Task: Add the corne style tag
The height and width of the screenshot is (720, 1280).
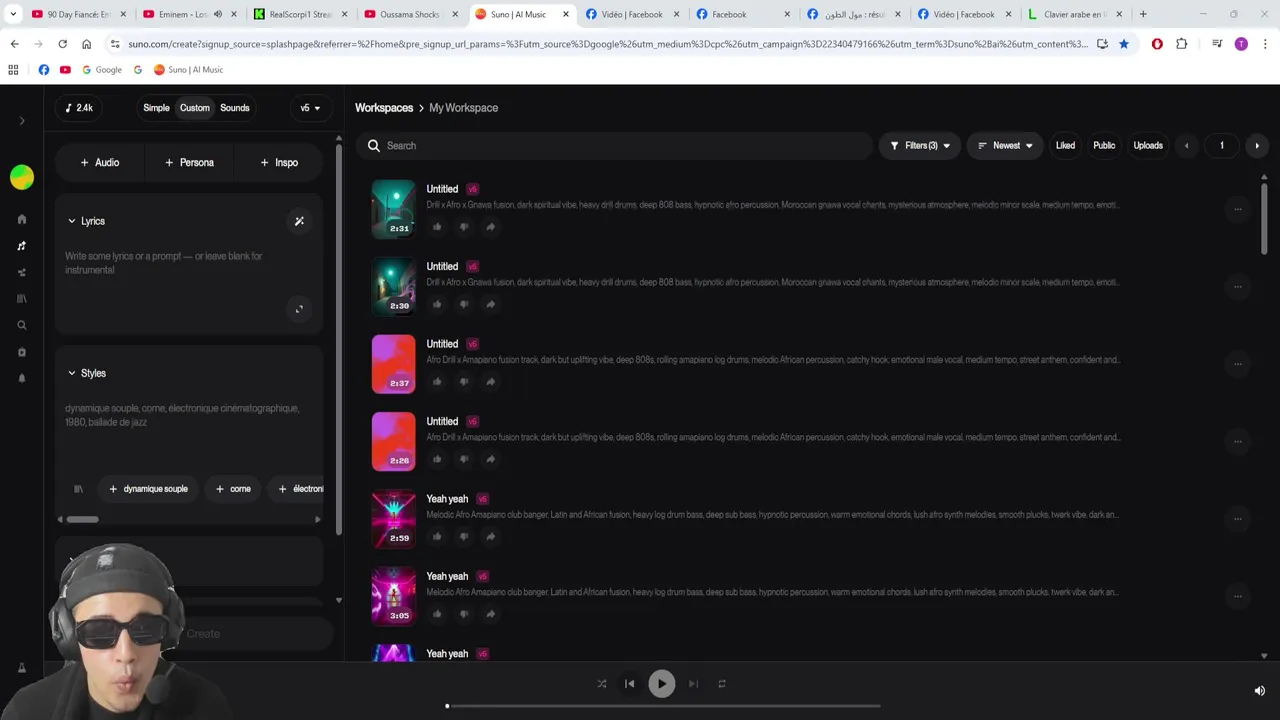Action: click(x=233, y=489)
